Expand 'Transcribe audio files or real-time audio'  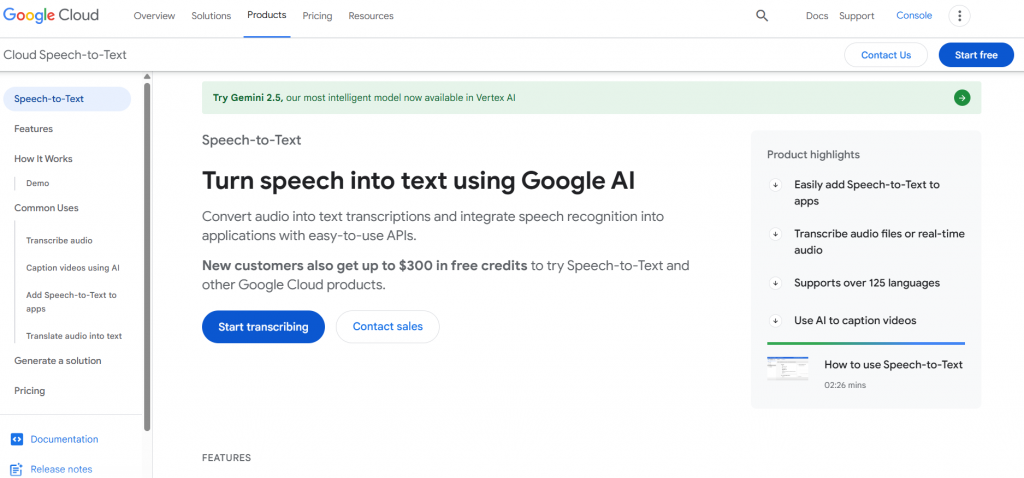pos(775,234)
